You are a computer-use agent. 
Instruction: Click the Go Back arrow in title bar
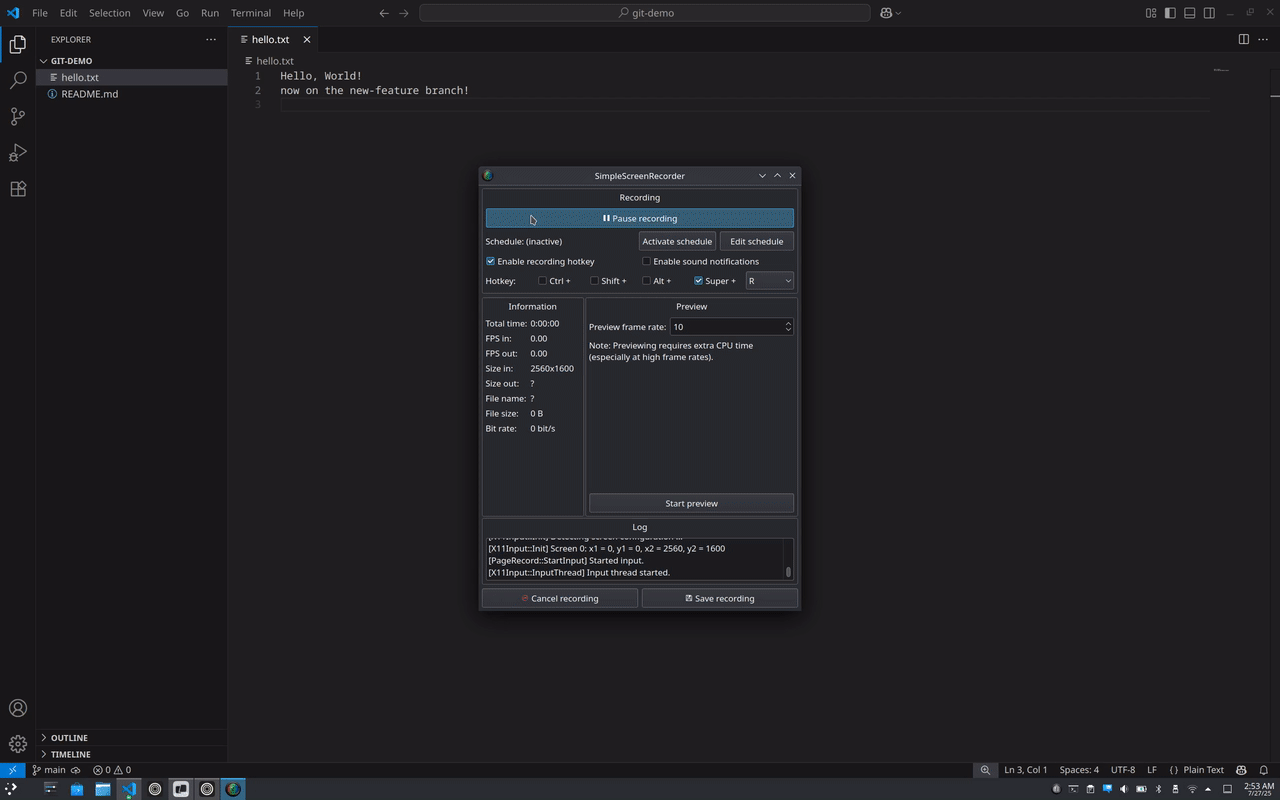point(384,13)
